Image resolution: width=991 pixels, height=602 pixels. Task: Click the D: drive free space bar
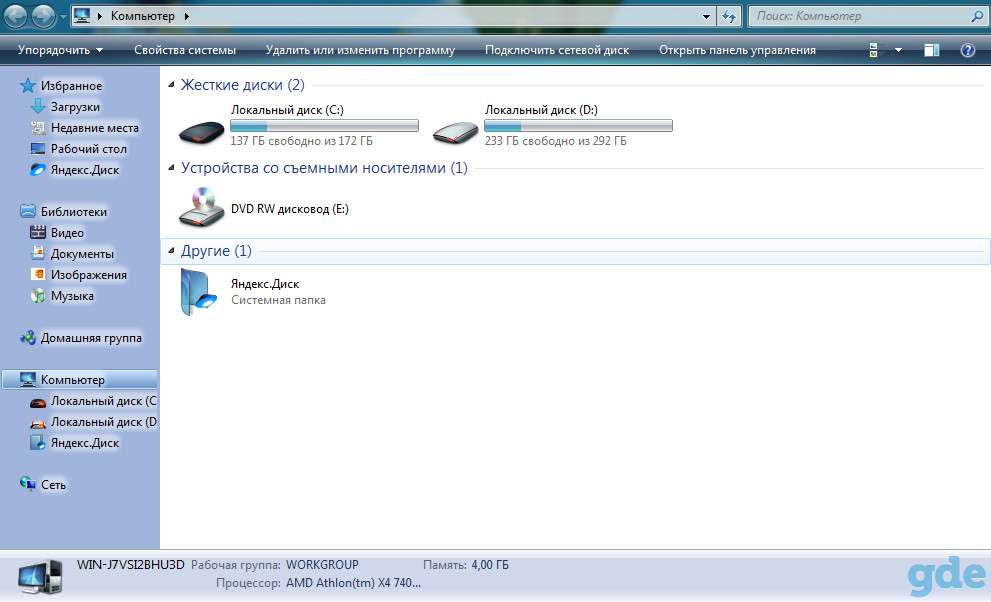click(578, 126)
